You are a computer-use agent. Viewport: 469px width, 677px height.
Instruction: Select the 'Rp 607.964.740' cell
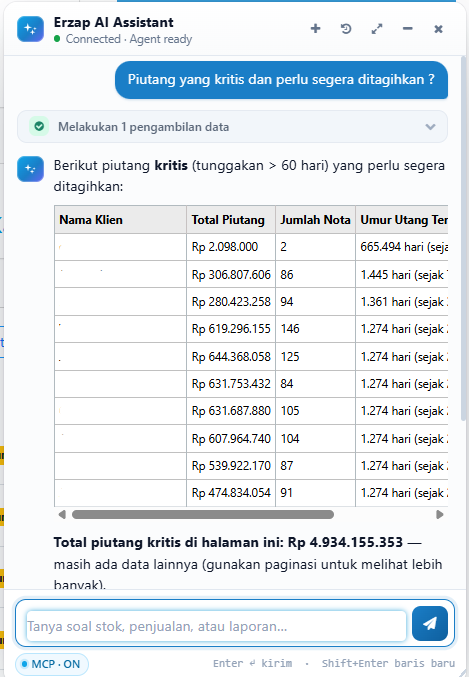point(231,439)
